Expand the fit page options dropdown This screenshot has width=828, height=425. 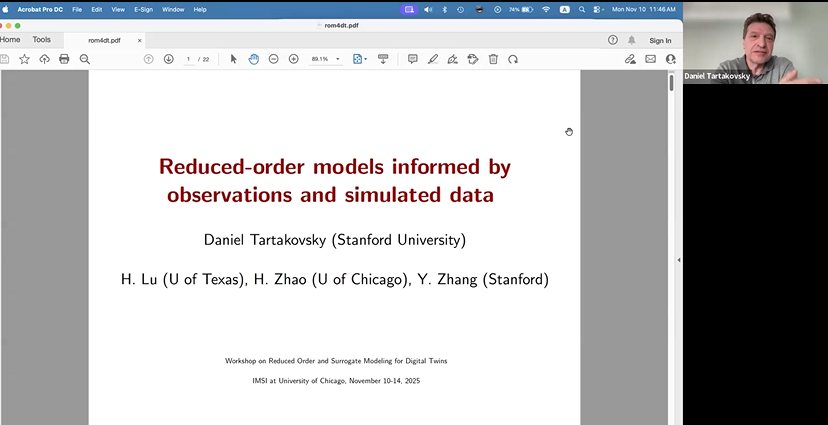tap(360, 59)
